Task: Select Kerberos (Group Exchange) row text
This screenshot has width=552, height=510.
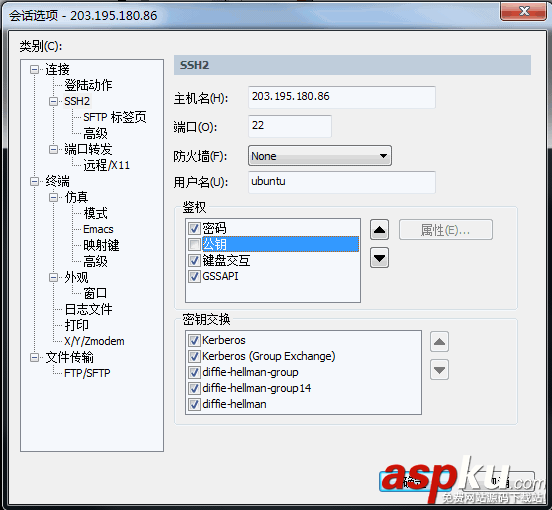Action: click(269, 356)
